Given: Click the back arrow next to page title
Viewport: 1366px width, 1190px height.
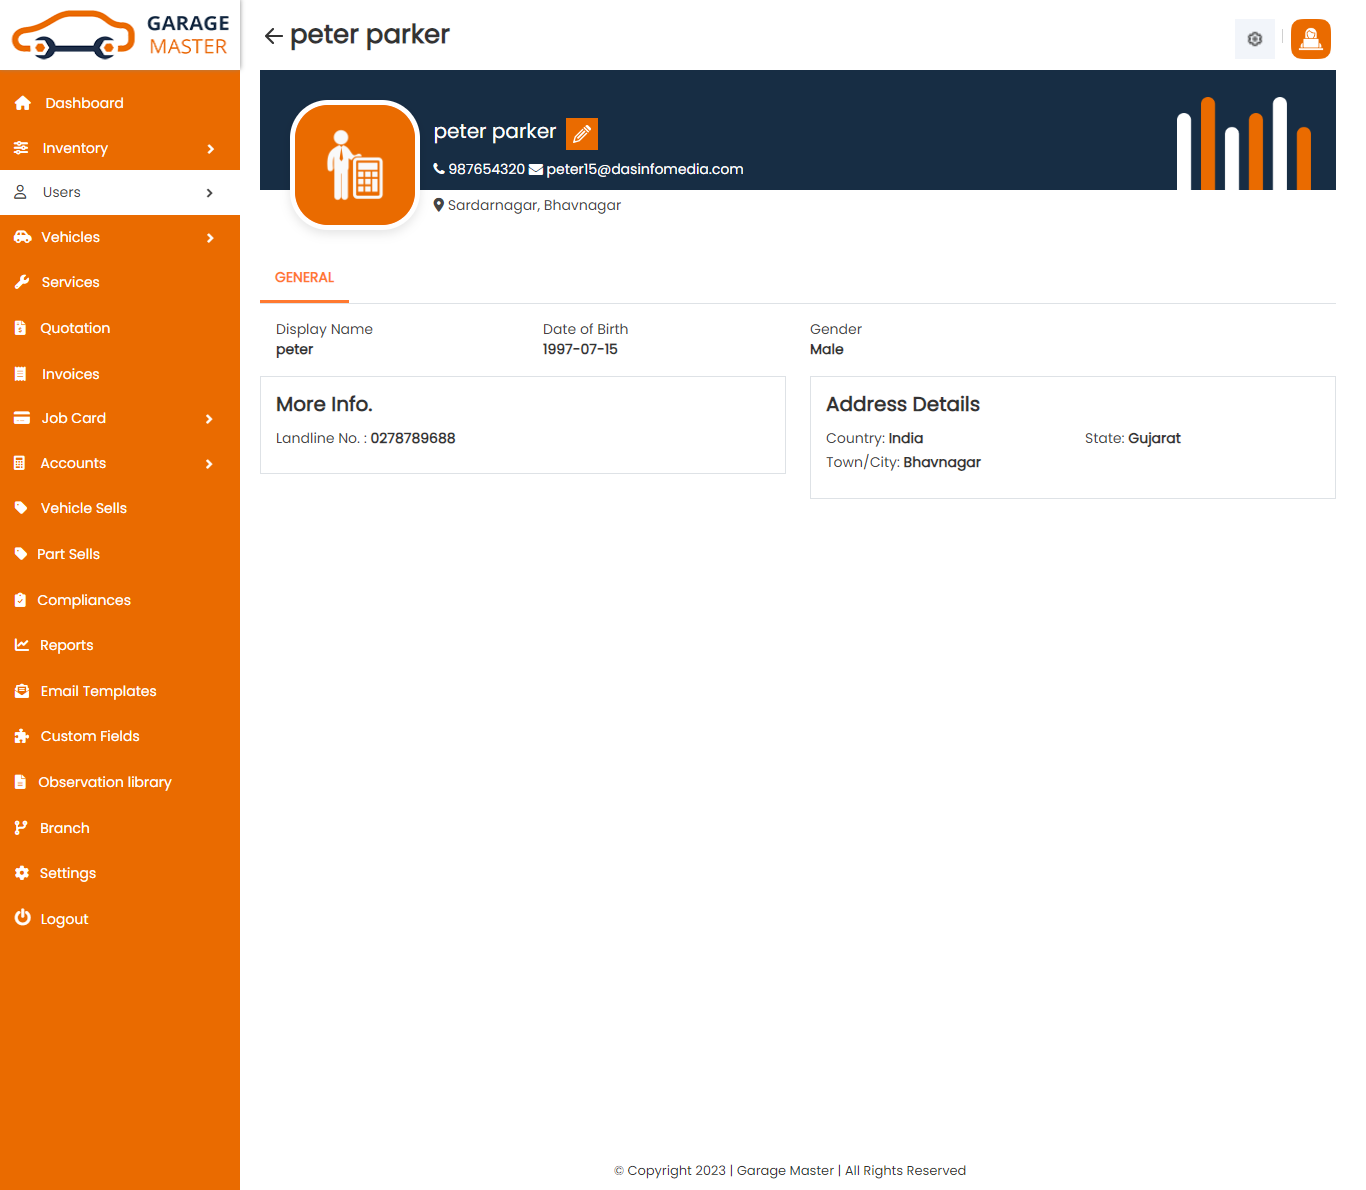Looking at the screenshot, I should (273, 37).
